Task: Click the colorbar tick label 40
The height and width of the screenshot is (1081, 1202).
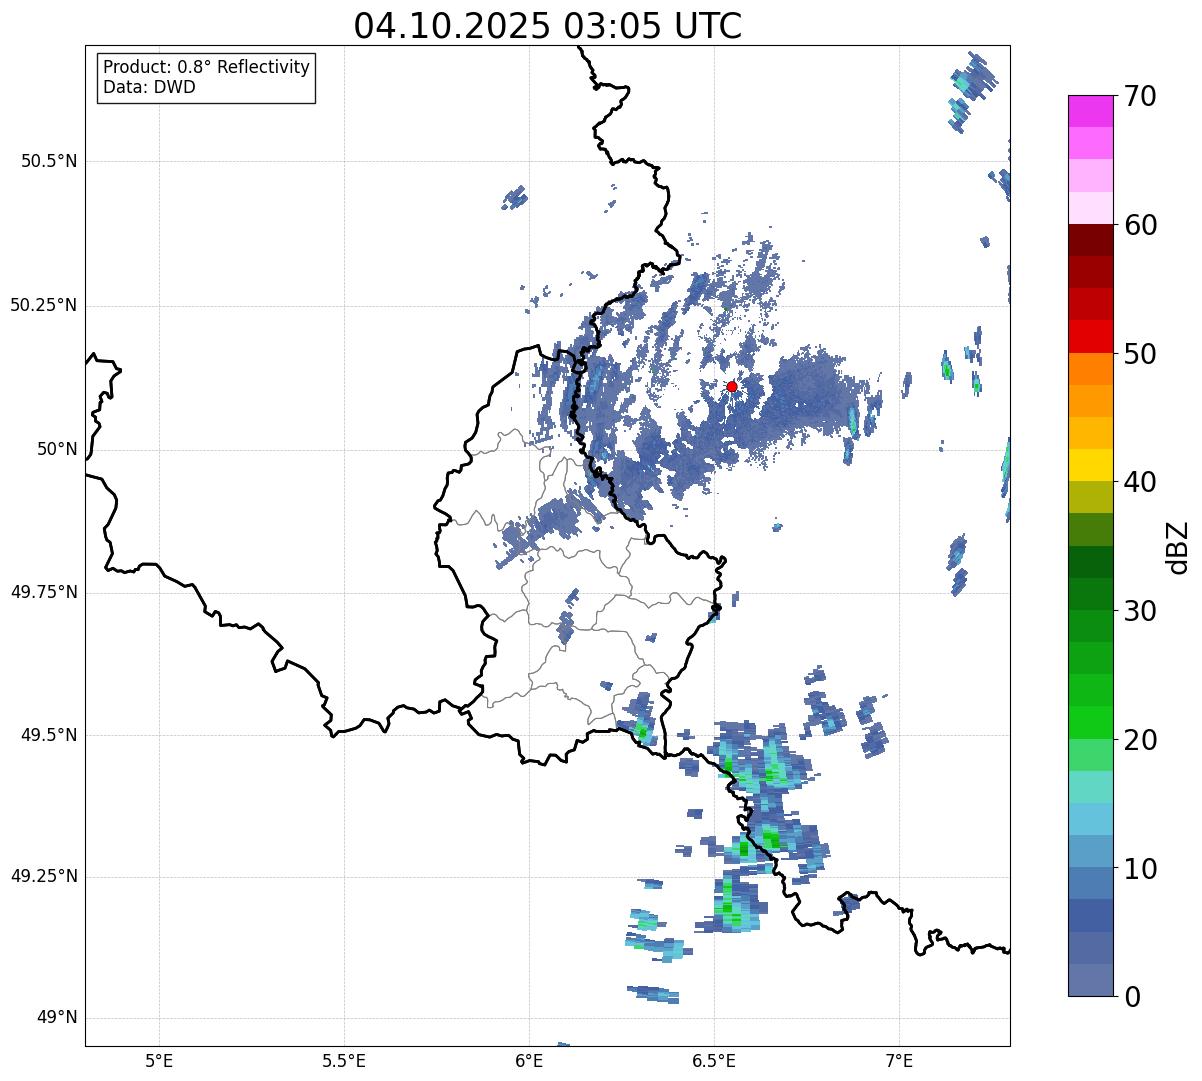Action: click(x=1141, y=482)
